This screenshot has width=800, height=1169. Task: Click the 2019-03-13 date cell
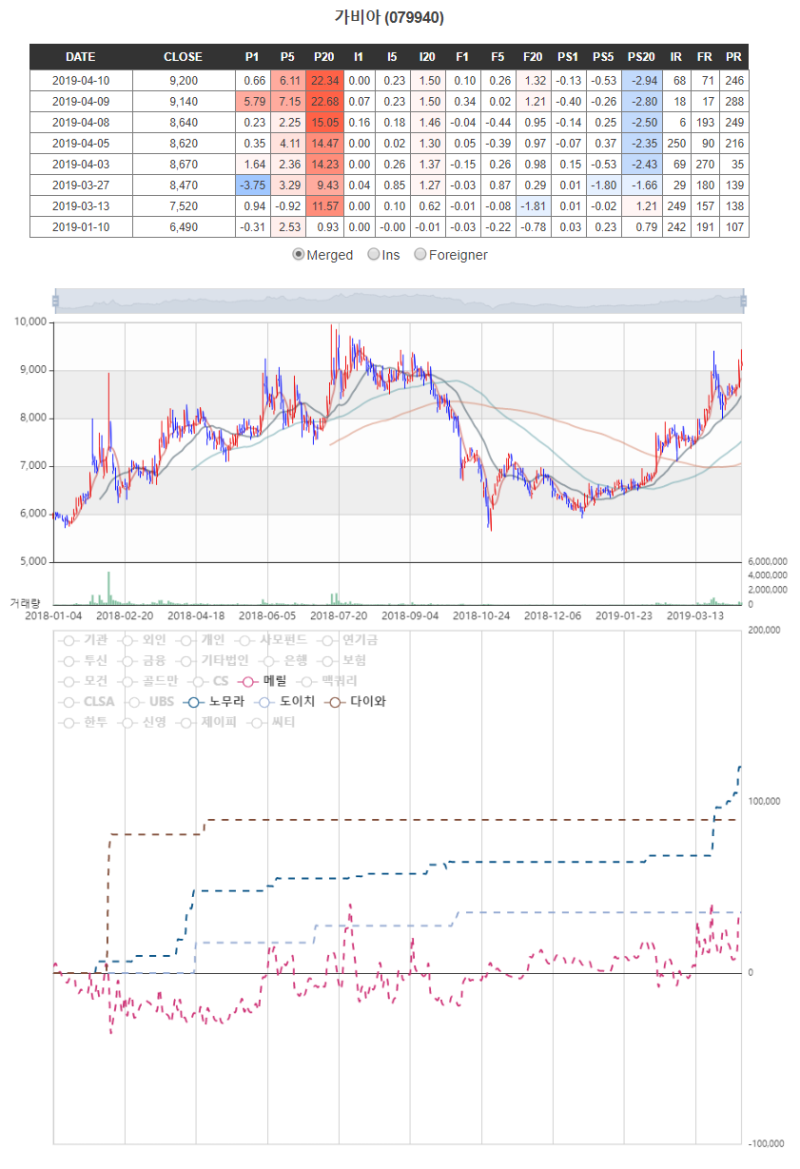tap(81, 206)
